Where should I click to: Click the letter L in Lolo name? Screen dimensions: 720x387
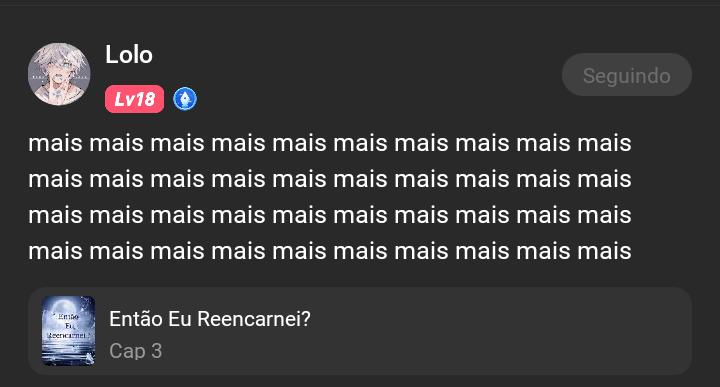tap(112, 55)
